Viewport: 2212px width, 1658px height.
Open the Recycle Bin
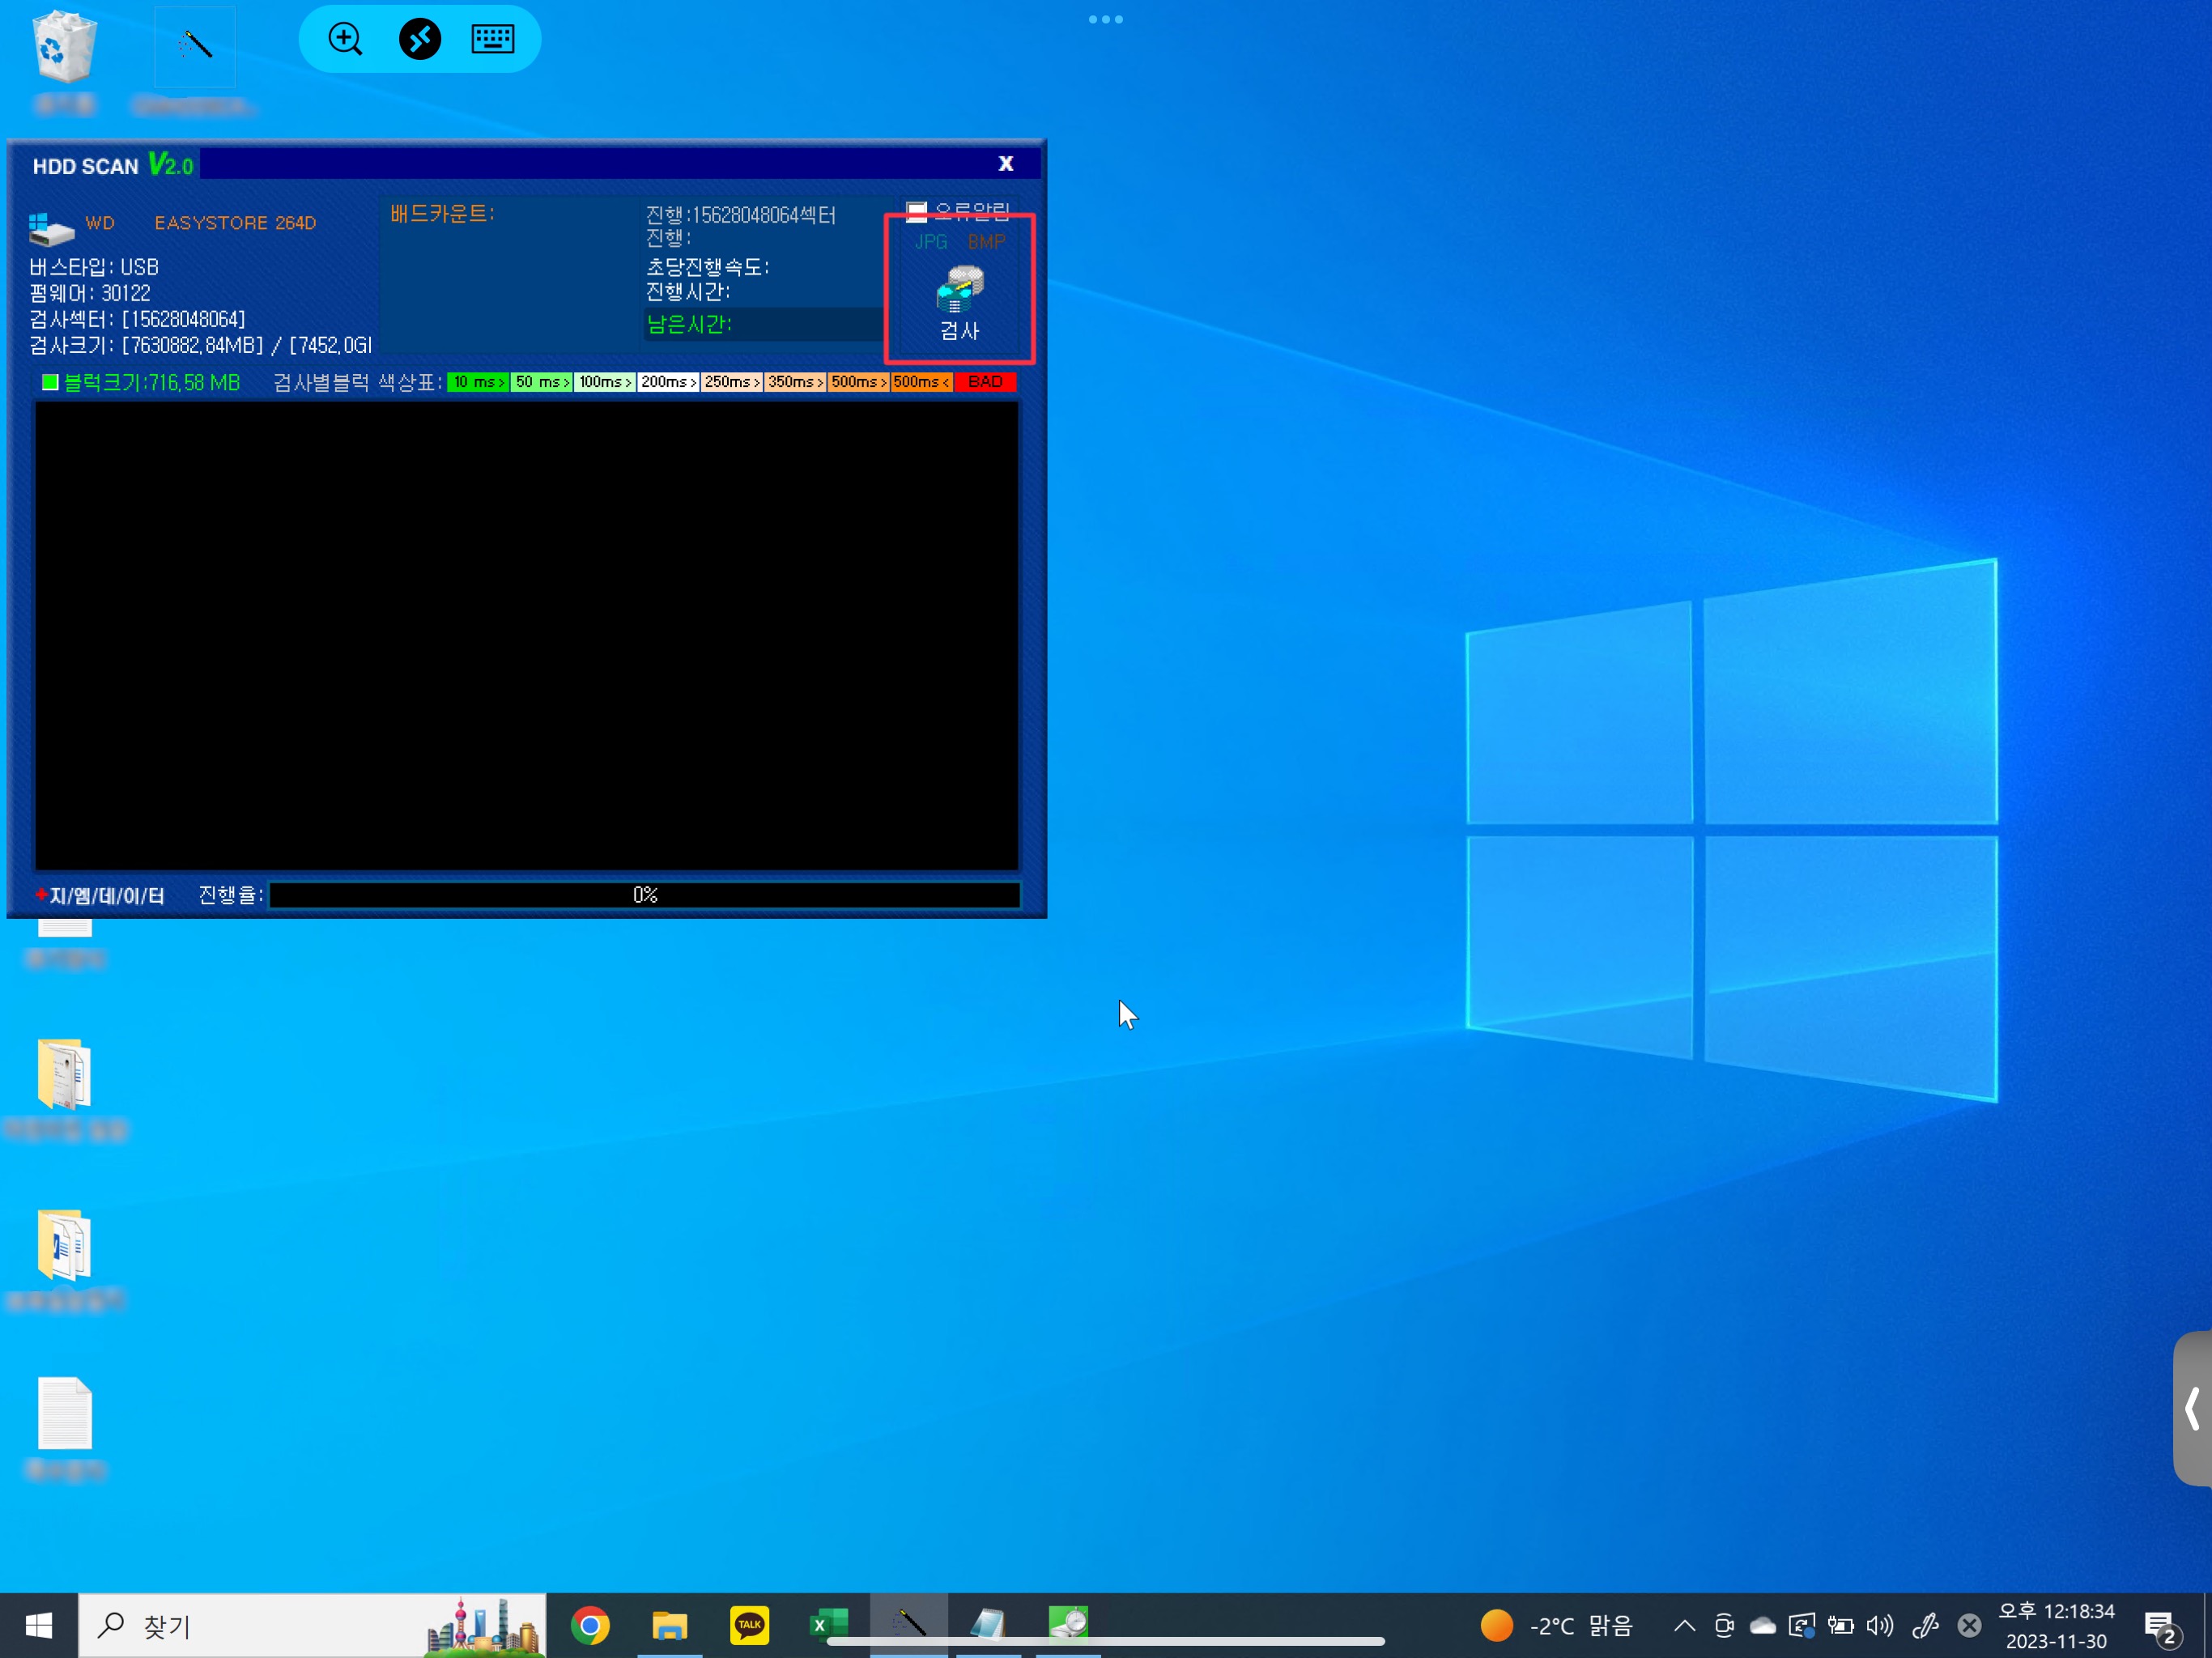tap(65, 47)
